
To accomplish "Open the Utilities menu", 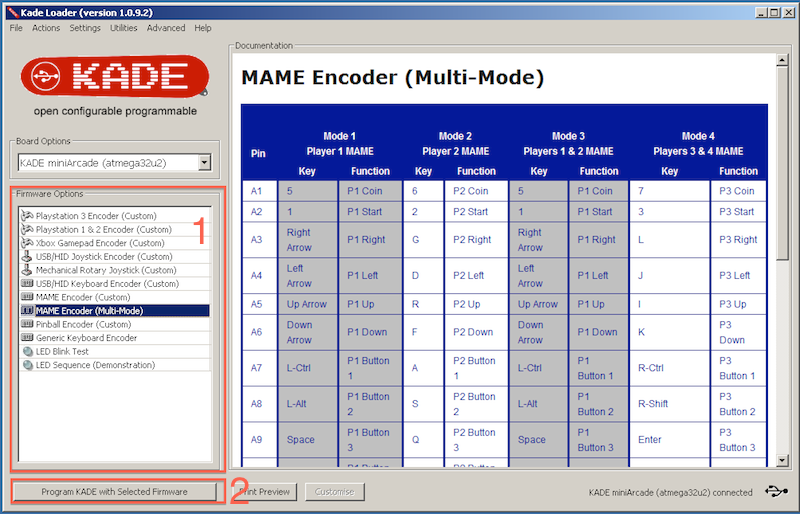I will [x=123, y=28].
